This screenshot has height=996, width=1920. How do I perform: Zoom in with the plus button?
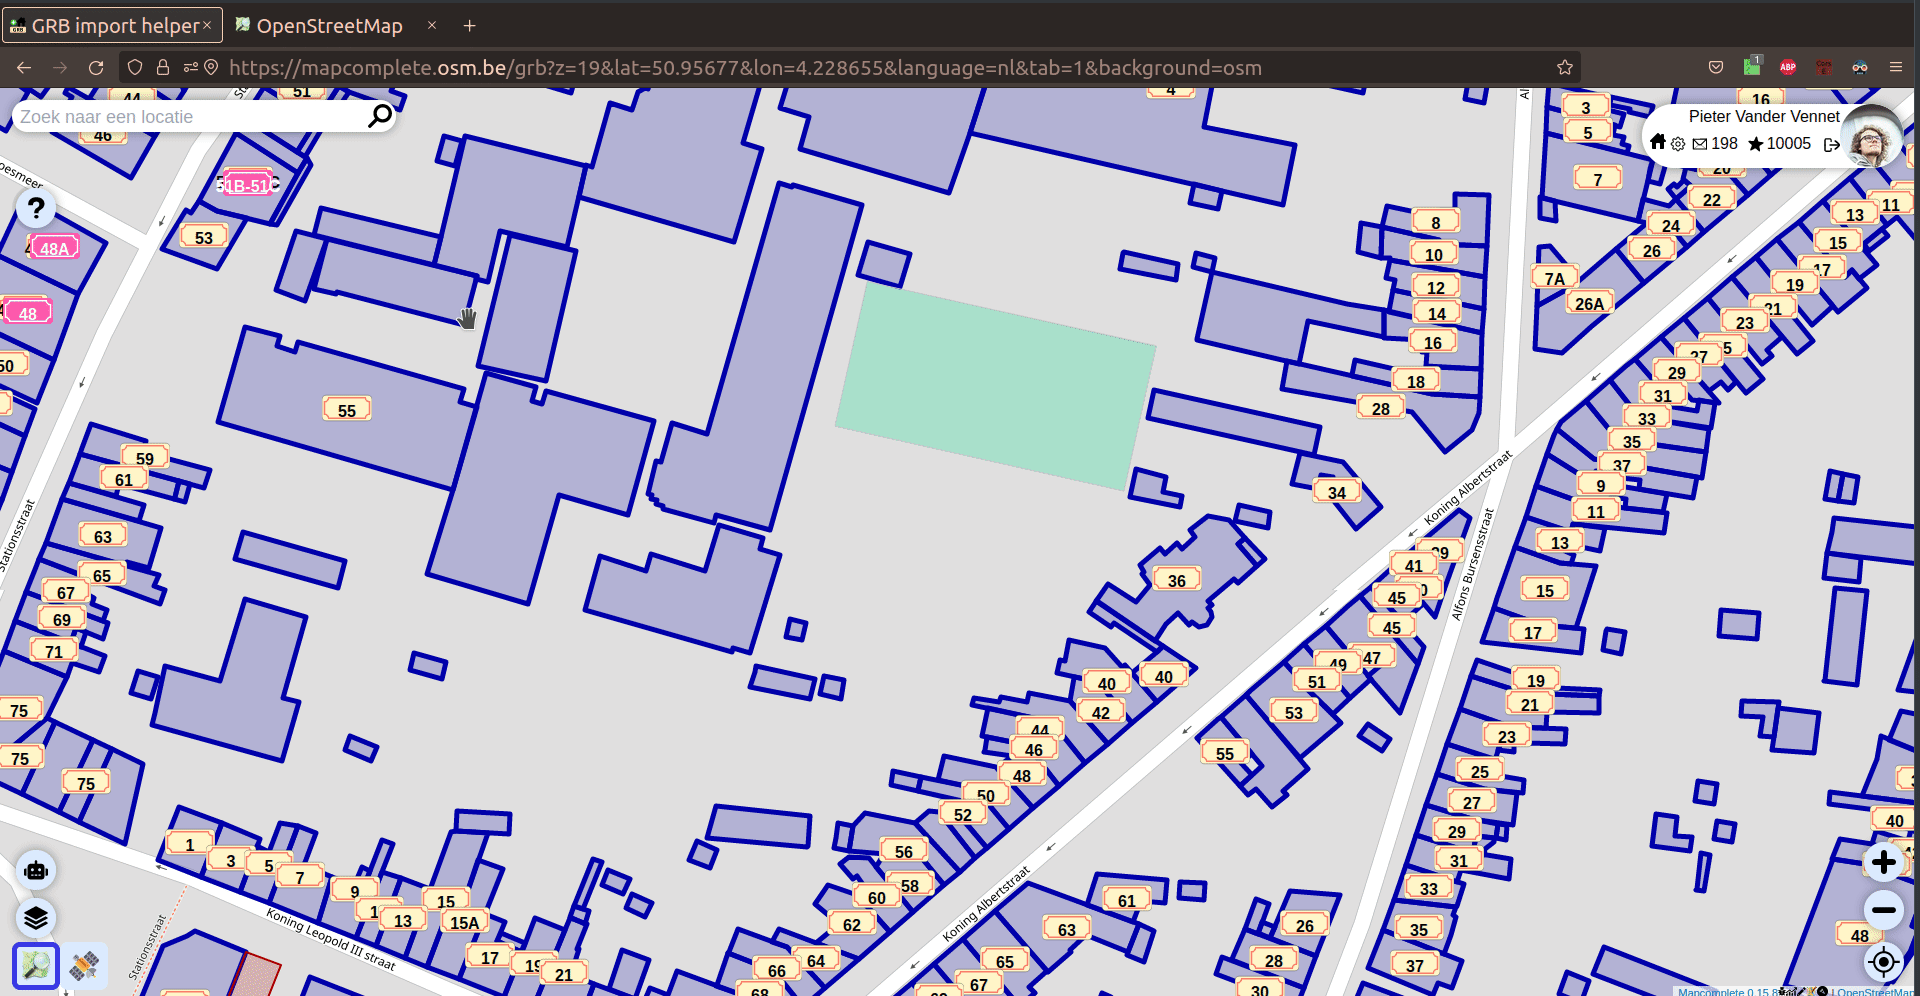(1883, 862)
